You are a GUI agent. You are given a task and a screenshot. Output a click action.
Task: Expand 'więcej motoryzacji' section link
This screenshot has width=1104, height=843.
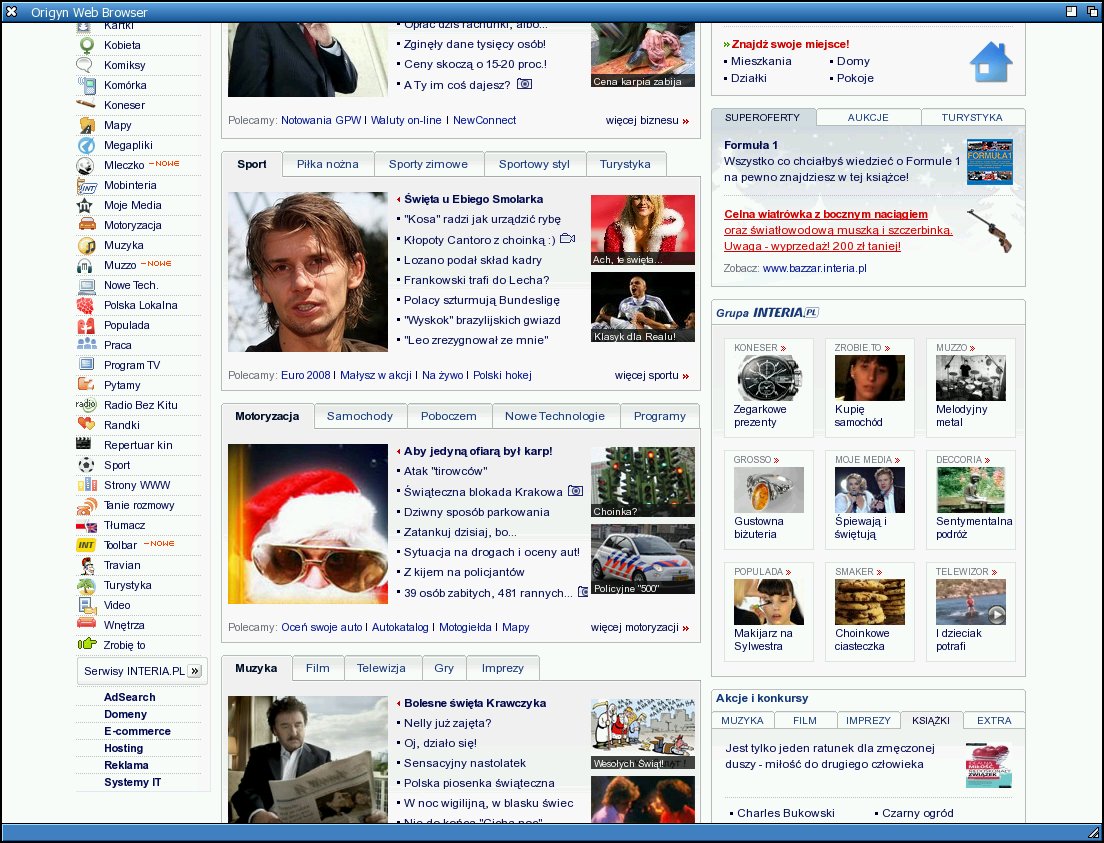pyautogui.click(x=639, y=627)
